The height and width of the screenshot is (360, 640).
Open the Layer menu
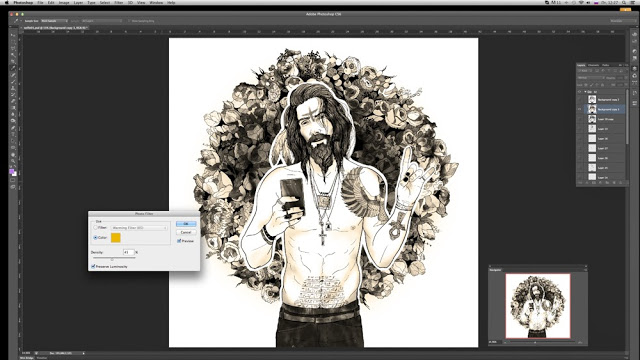point(78,2)
